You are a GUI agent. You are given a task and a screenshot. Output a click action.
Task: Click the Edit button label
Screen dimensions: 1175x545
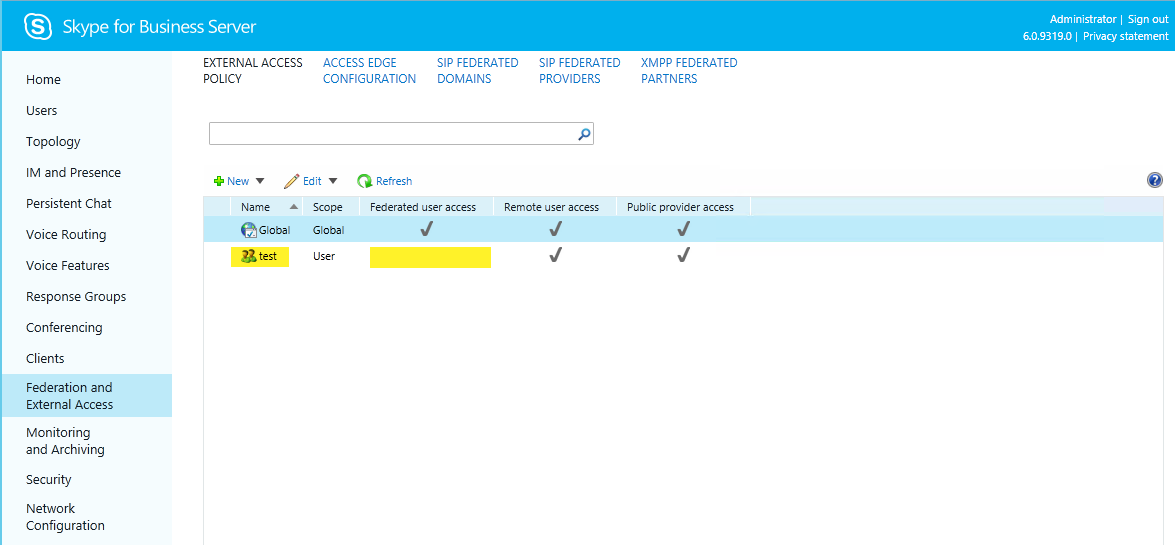click(x=312, y=181)
